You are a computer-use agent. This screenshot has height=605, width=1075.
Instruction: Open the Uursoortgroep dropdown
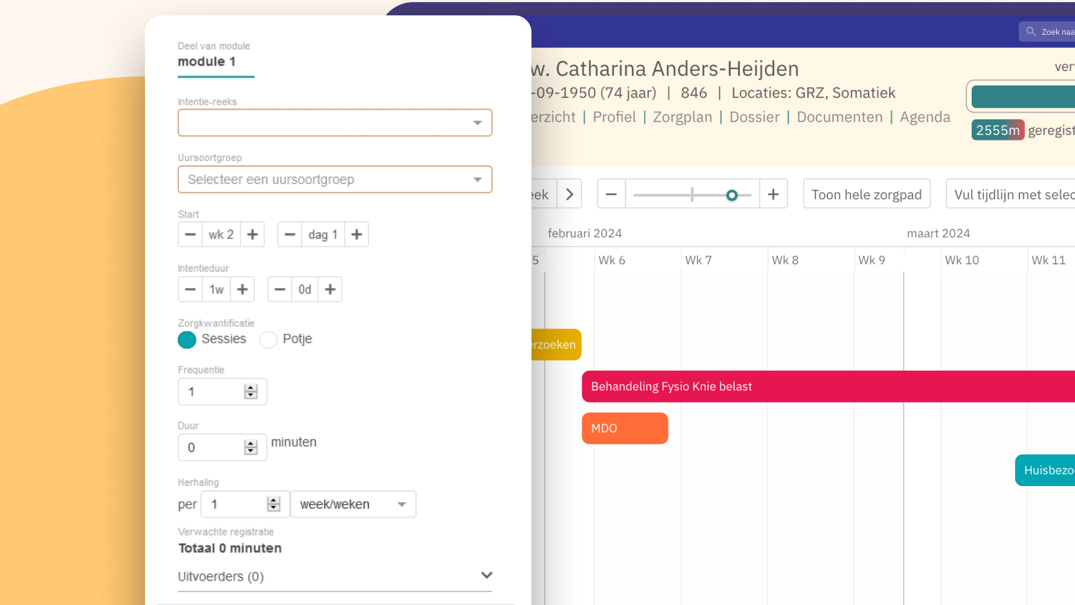pyautogui.click(x=335, y=180)
